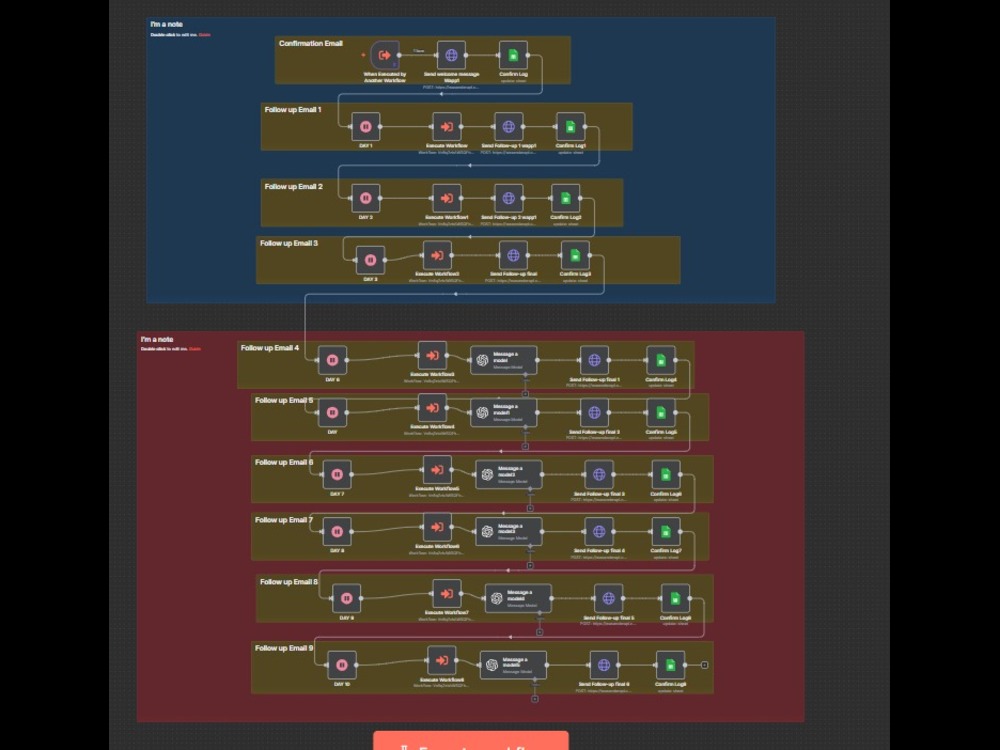Open the Send Follow-up globe node in Follow up Email 1
Image resolution: width=1000 pixels, height=750 pixels.
[x=508, y=127]
